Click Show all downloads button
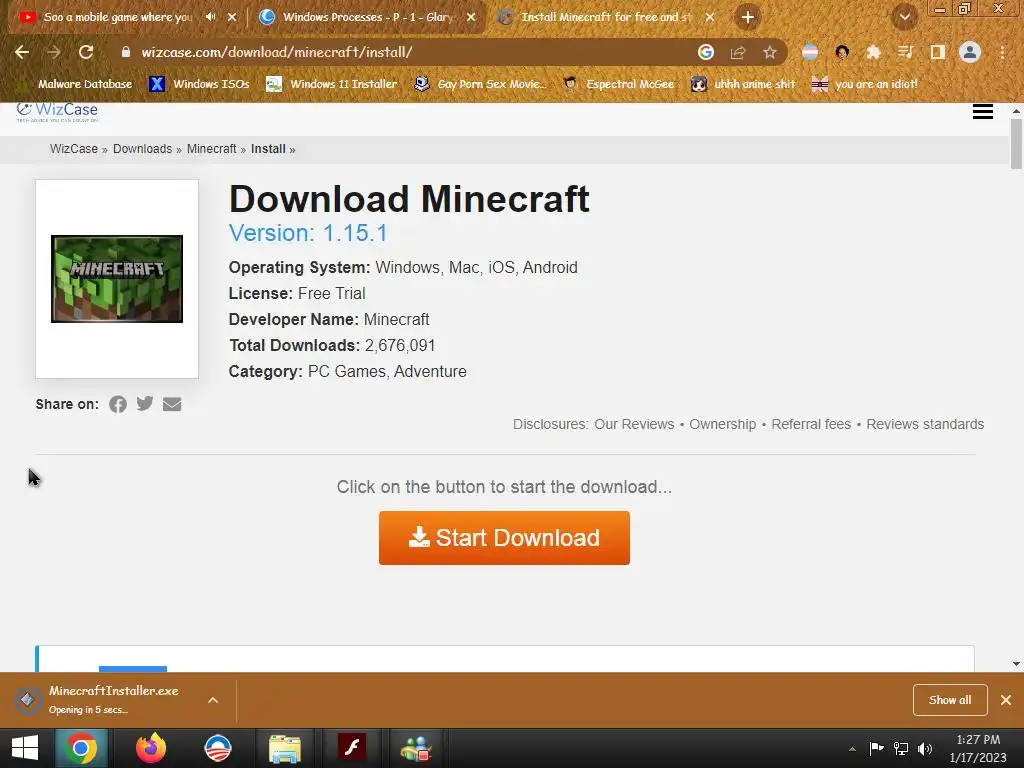This screenshot has width=1024, height=768. pos(950,700)
